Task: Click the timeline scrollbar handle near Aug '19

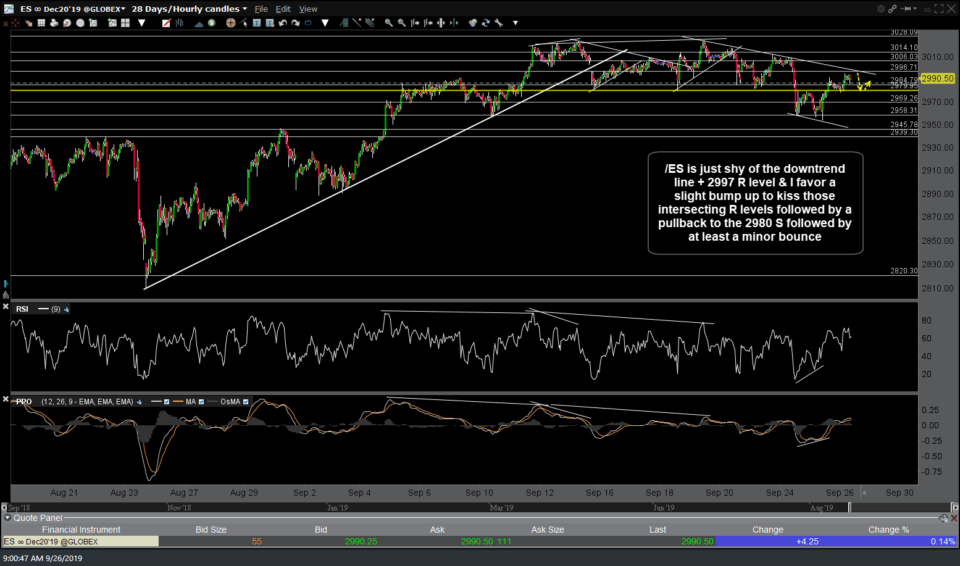Action: coord(849,507)
